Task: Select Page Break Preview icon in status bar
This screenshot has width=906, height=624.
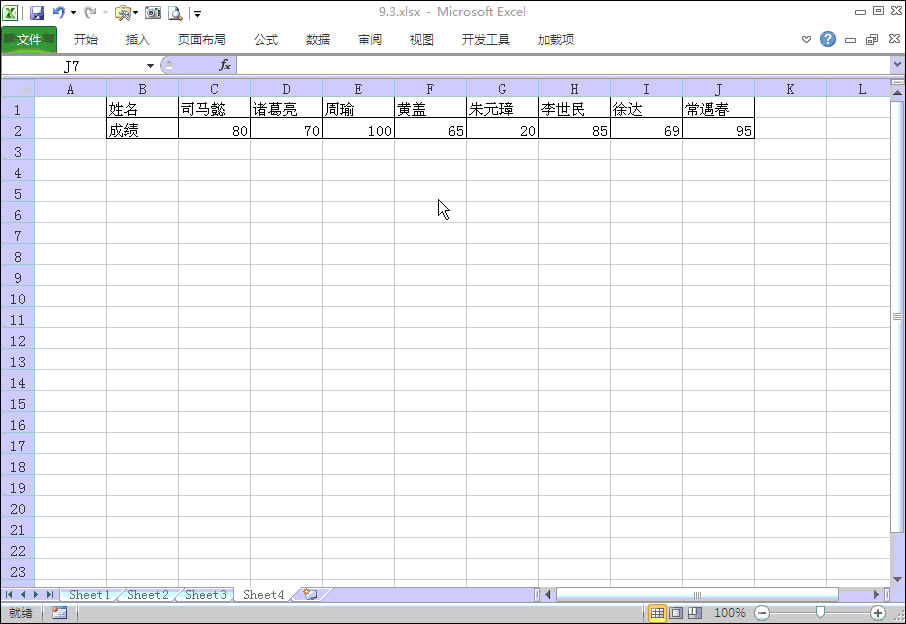Action: tap(696, 613)
